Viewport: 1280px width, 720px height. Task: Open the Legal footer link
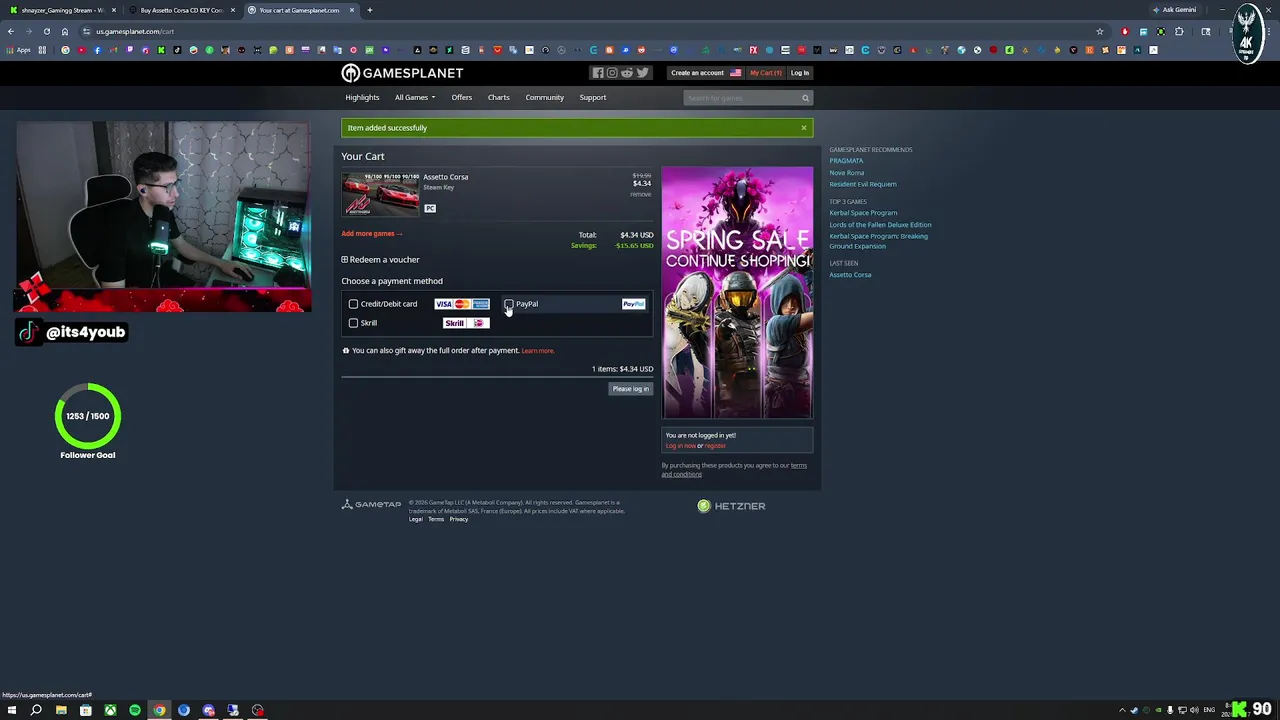pyautogui.click(x=415, y=519)
